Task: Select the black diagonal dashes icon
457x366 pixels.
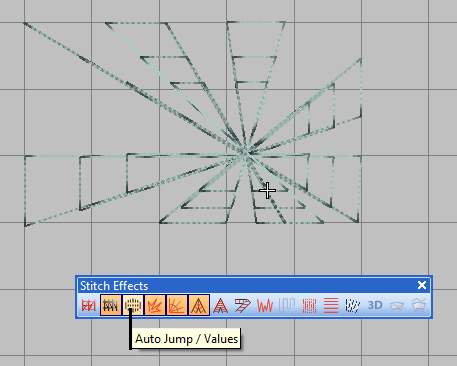Action: click(353, 305)
